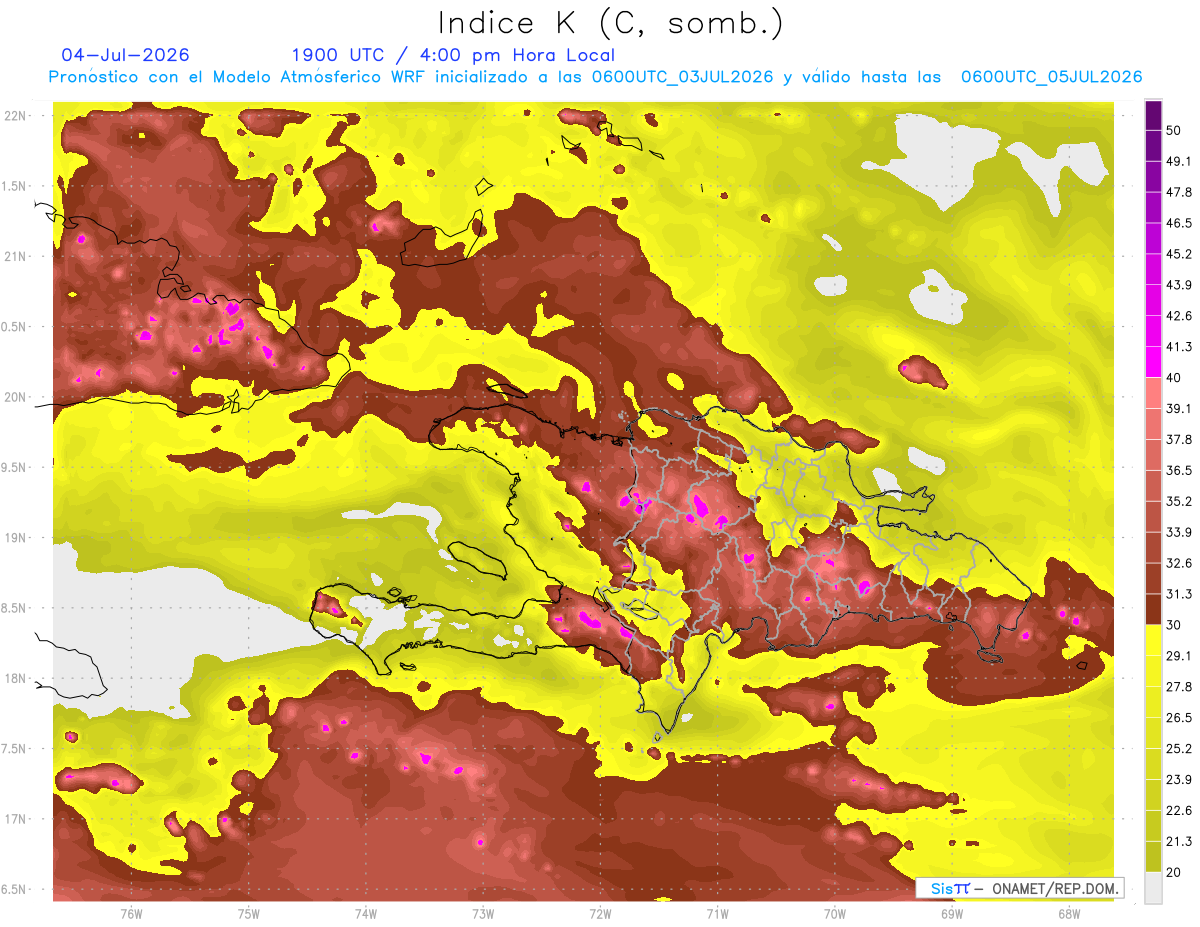Click the valid-until time "0600UTC_05JUL2026"
The height and width of the screenshot is (927, 1200).
[1051, 77]
